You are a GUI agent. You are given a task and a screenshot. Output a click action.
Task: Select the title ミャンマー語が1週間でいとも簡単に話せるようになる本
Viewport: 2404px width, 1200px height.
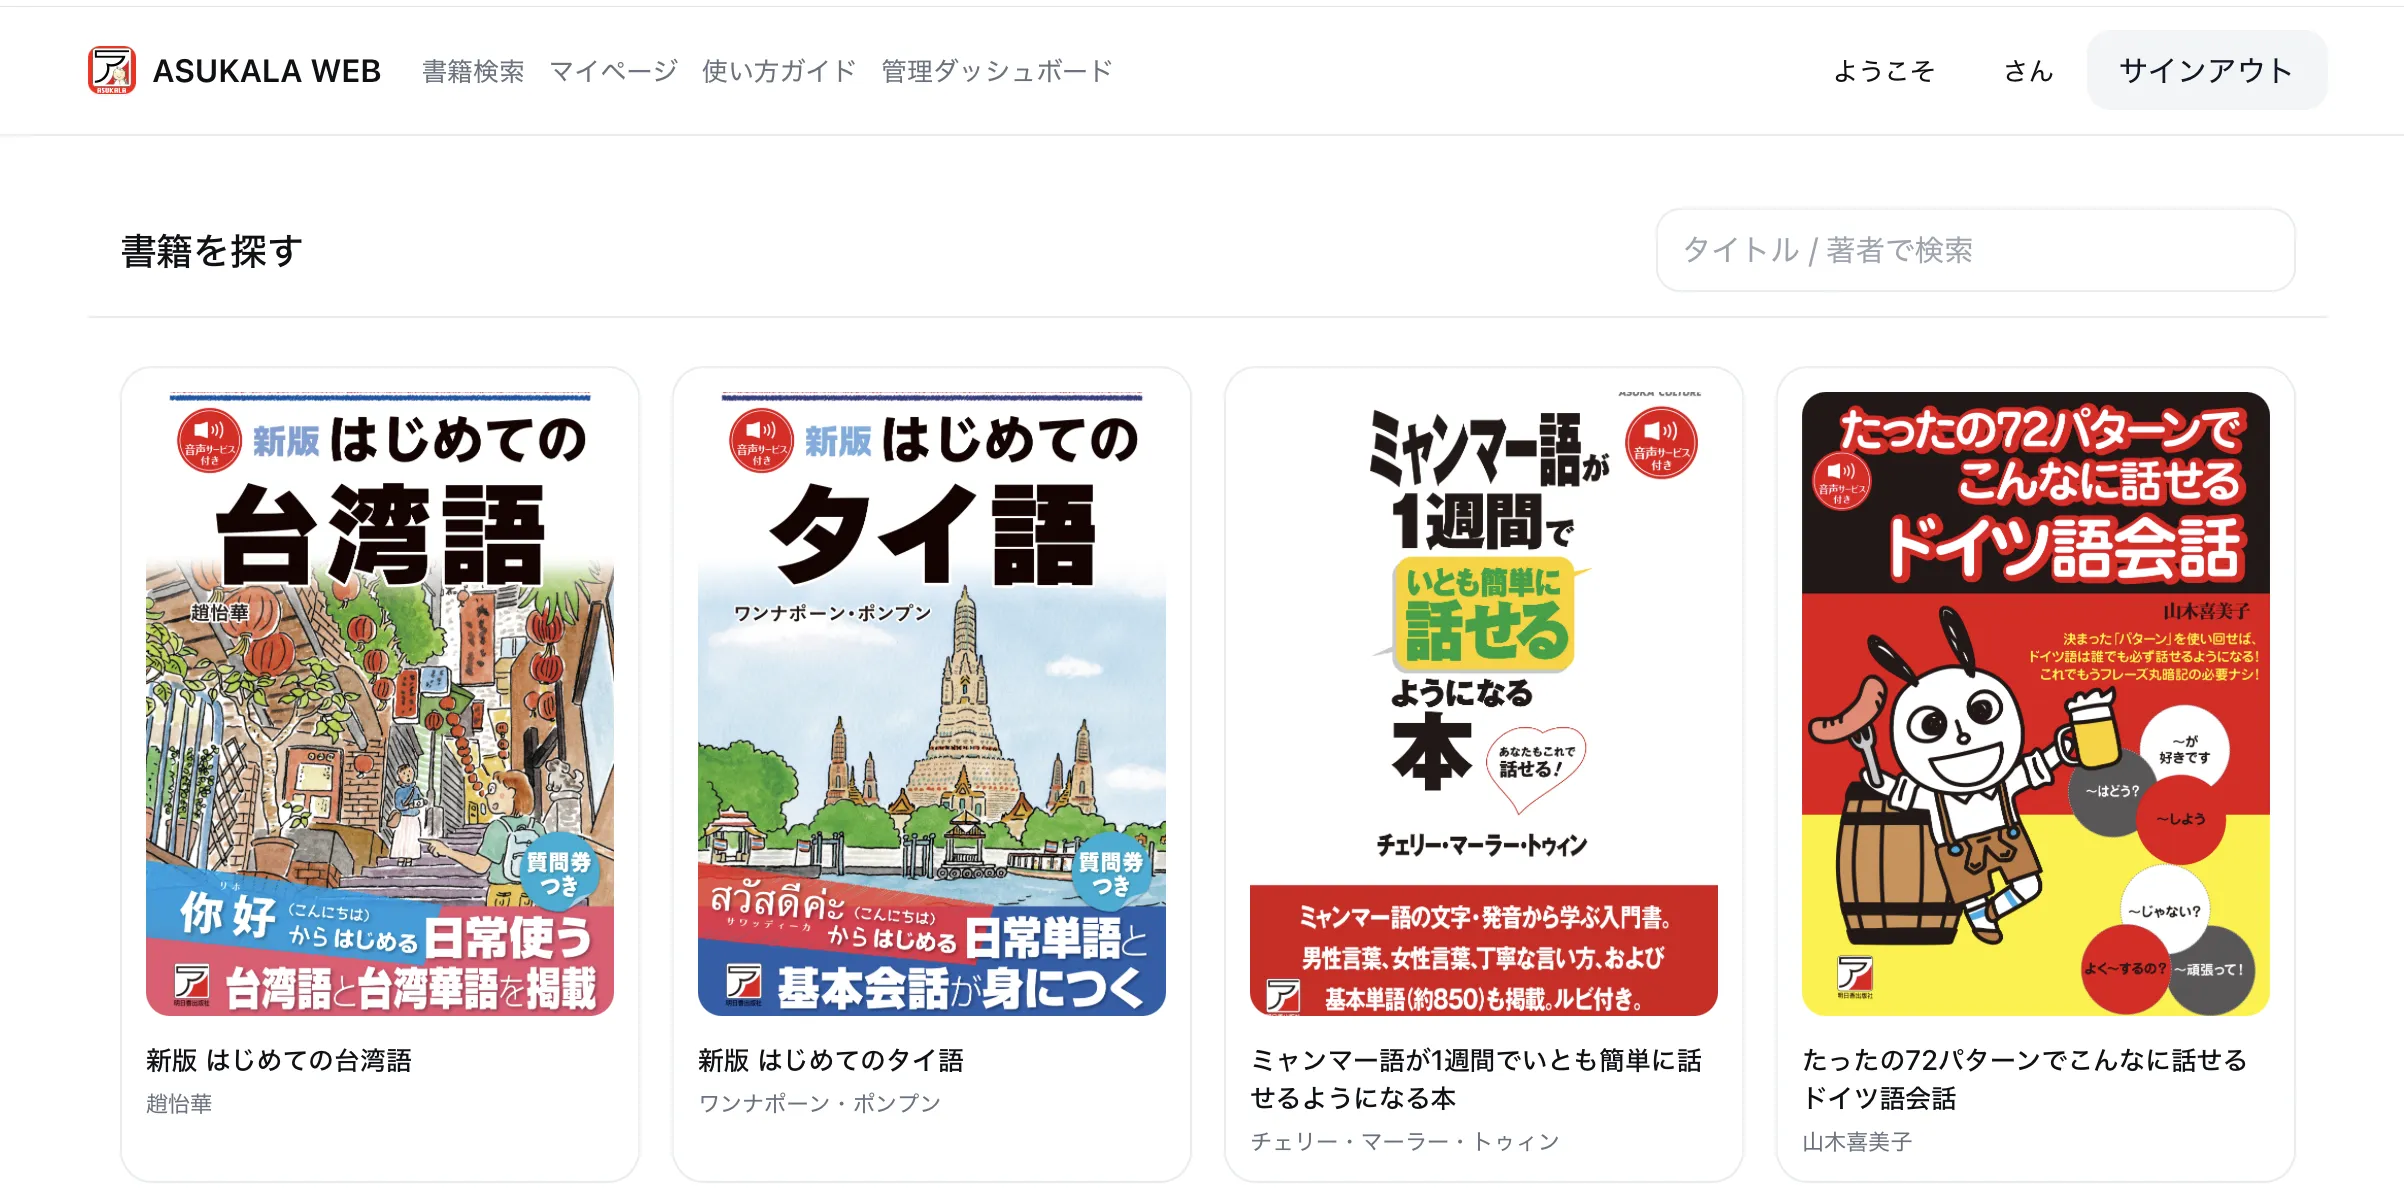click(1476, 1079)
